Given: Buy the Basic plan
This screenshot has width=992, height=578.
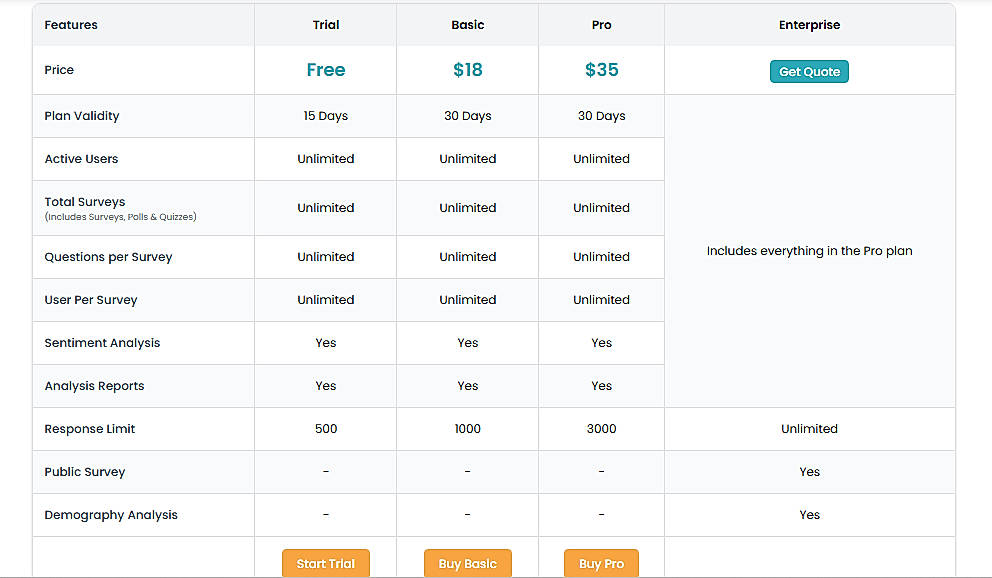Looking at the screenshot, I should pos(468,563).
